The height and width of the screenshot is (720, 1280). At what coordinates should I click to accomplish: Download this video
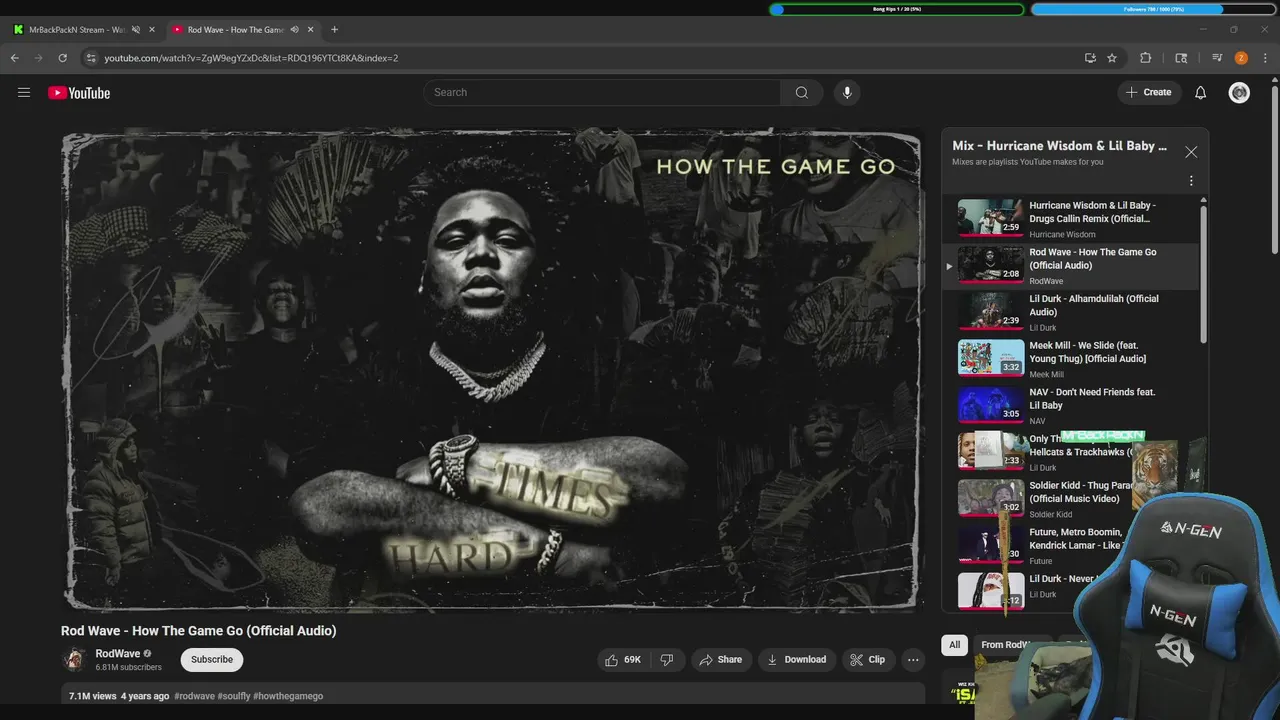(x=796, y=660)
